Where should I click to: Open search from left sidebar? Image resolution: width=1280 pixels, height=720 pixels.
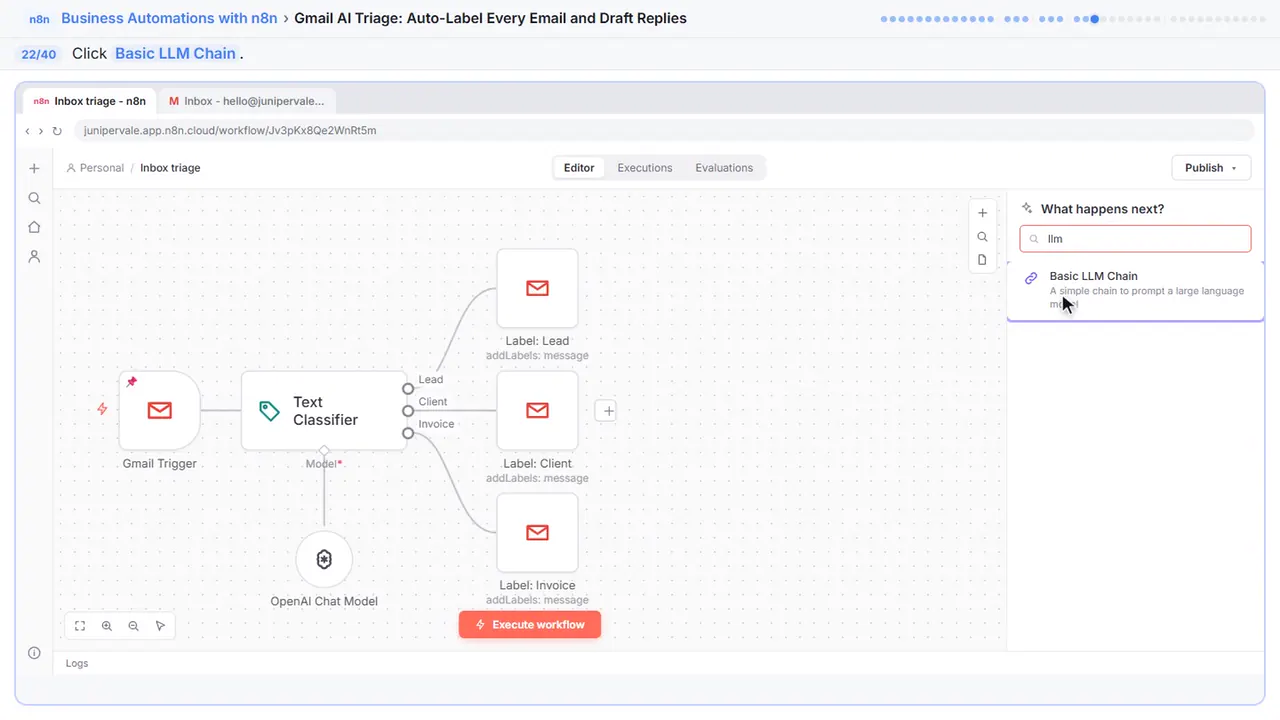(x=34, y=198)
